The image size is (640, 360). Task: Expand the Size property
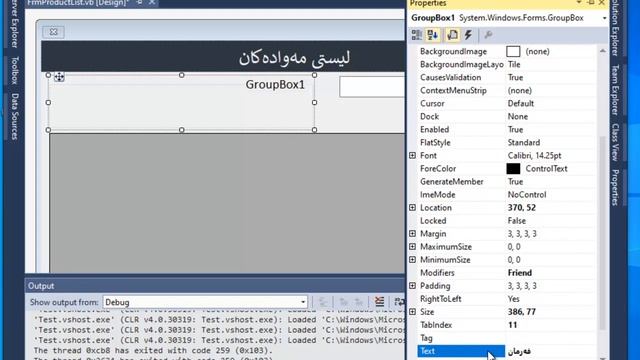412,312
